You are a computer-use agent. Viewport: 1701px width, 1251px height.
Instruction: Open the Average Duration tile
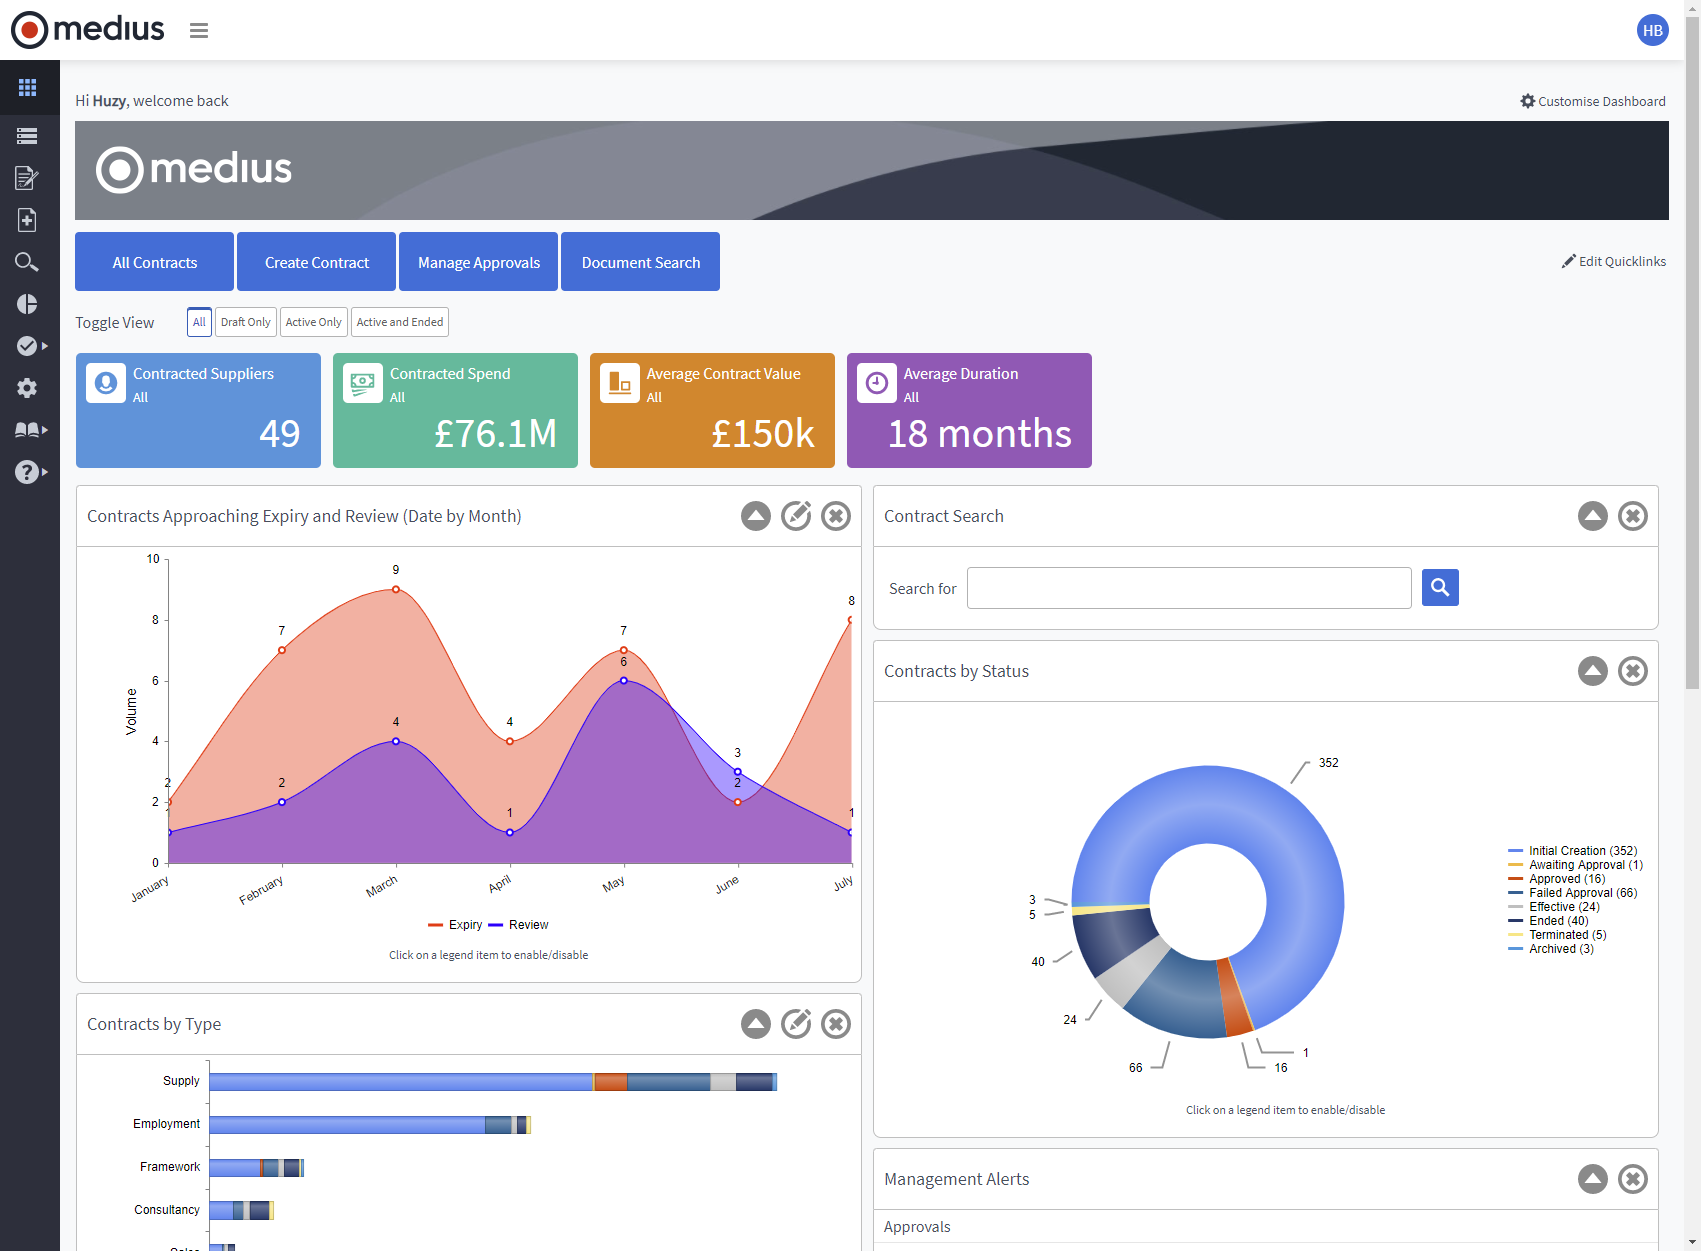969,410
